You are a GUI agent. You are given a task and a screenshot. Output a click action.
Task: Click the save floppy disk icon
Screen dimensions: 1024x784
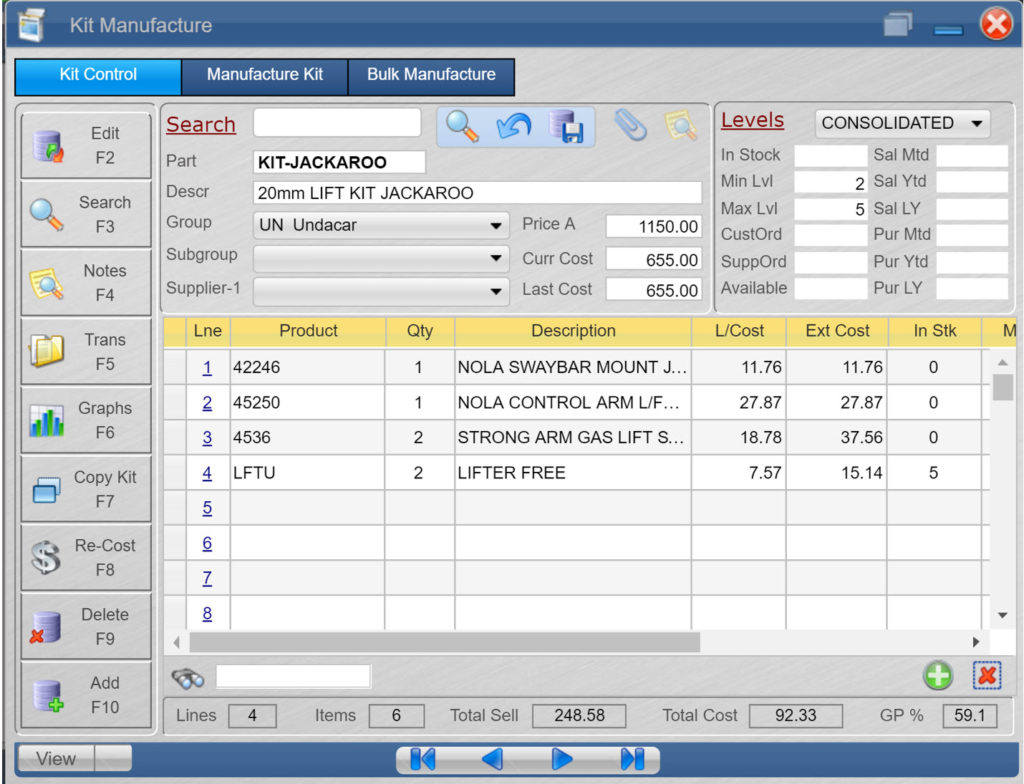tap(566, 127)
